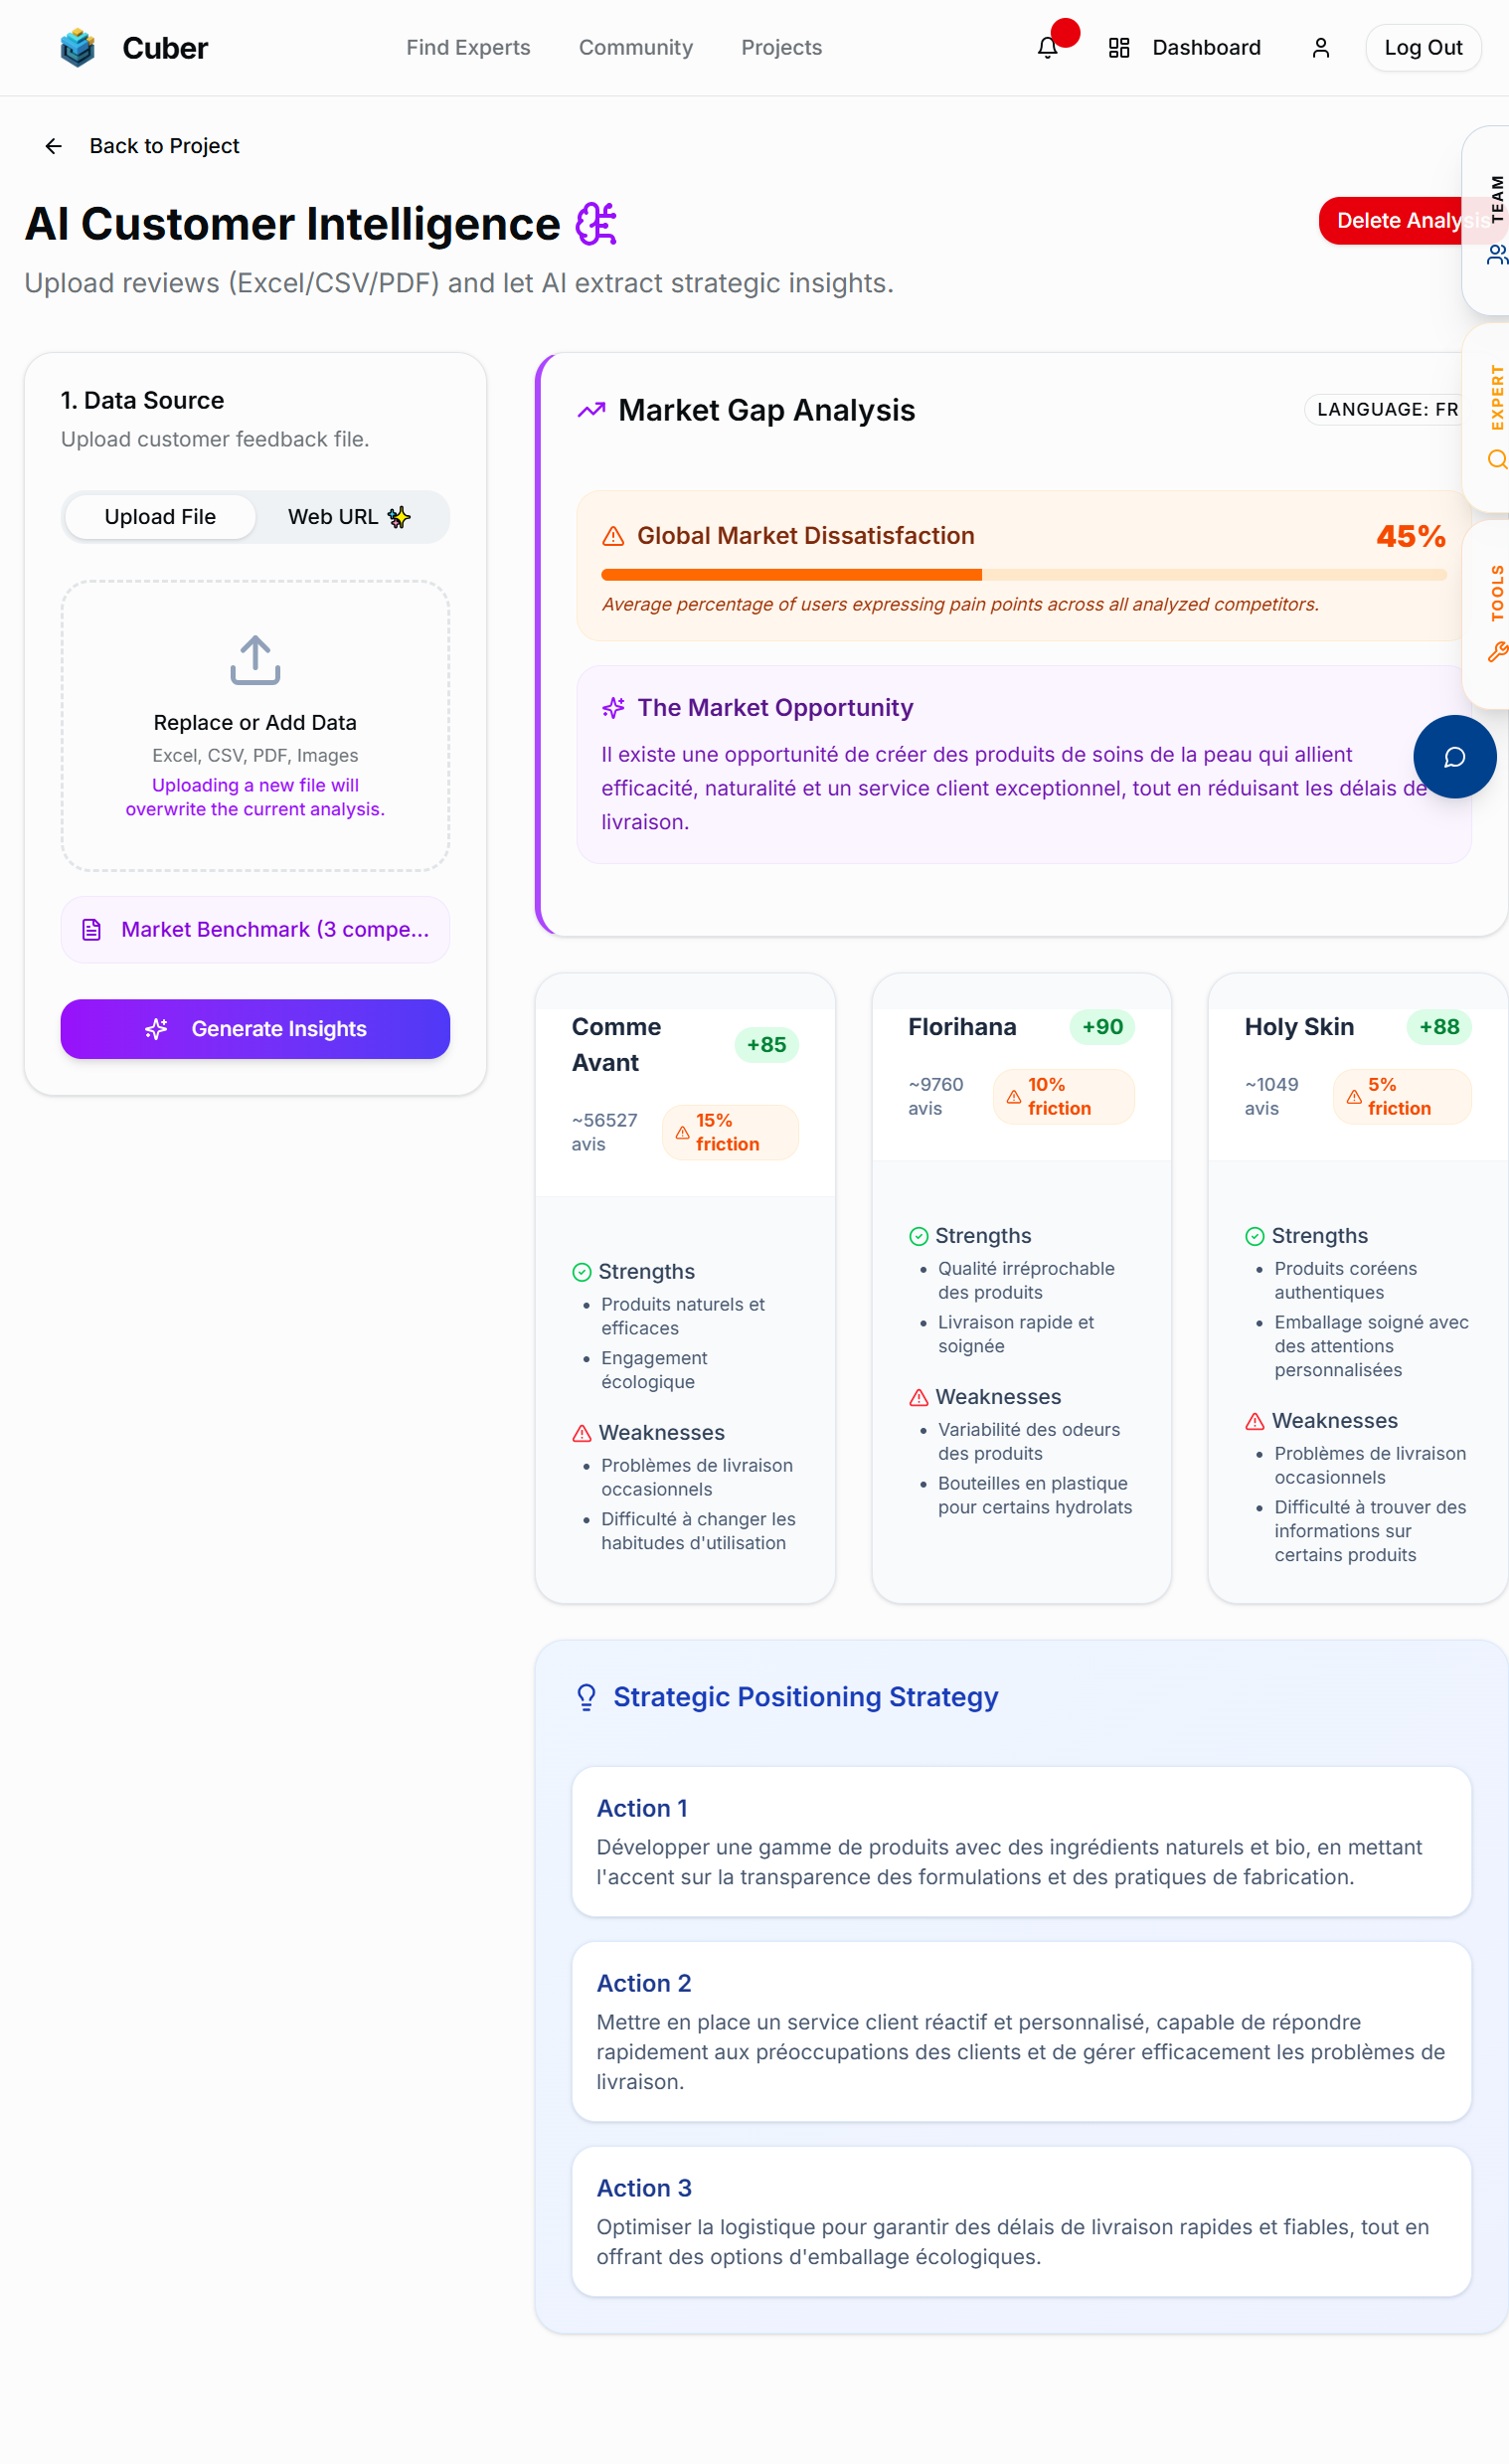Click the Delete Analysis button
The image size is (1509, 2464).
point(1392,221)
